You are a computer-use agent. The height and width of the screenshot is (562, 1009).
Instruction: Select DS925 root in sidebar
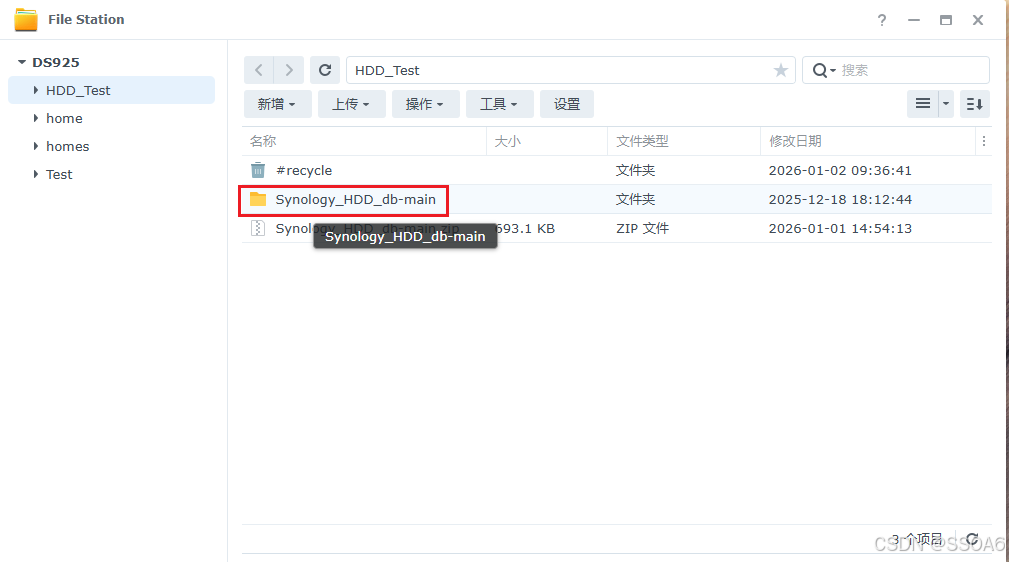(56, 62)
